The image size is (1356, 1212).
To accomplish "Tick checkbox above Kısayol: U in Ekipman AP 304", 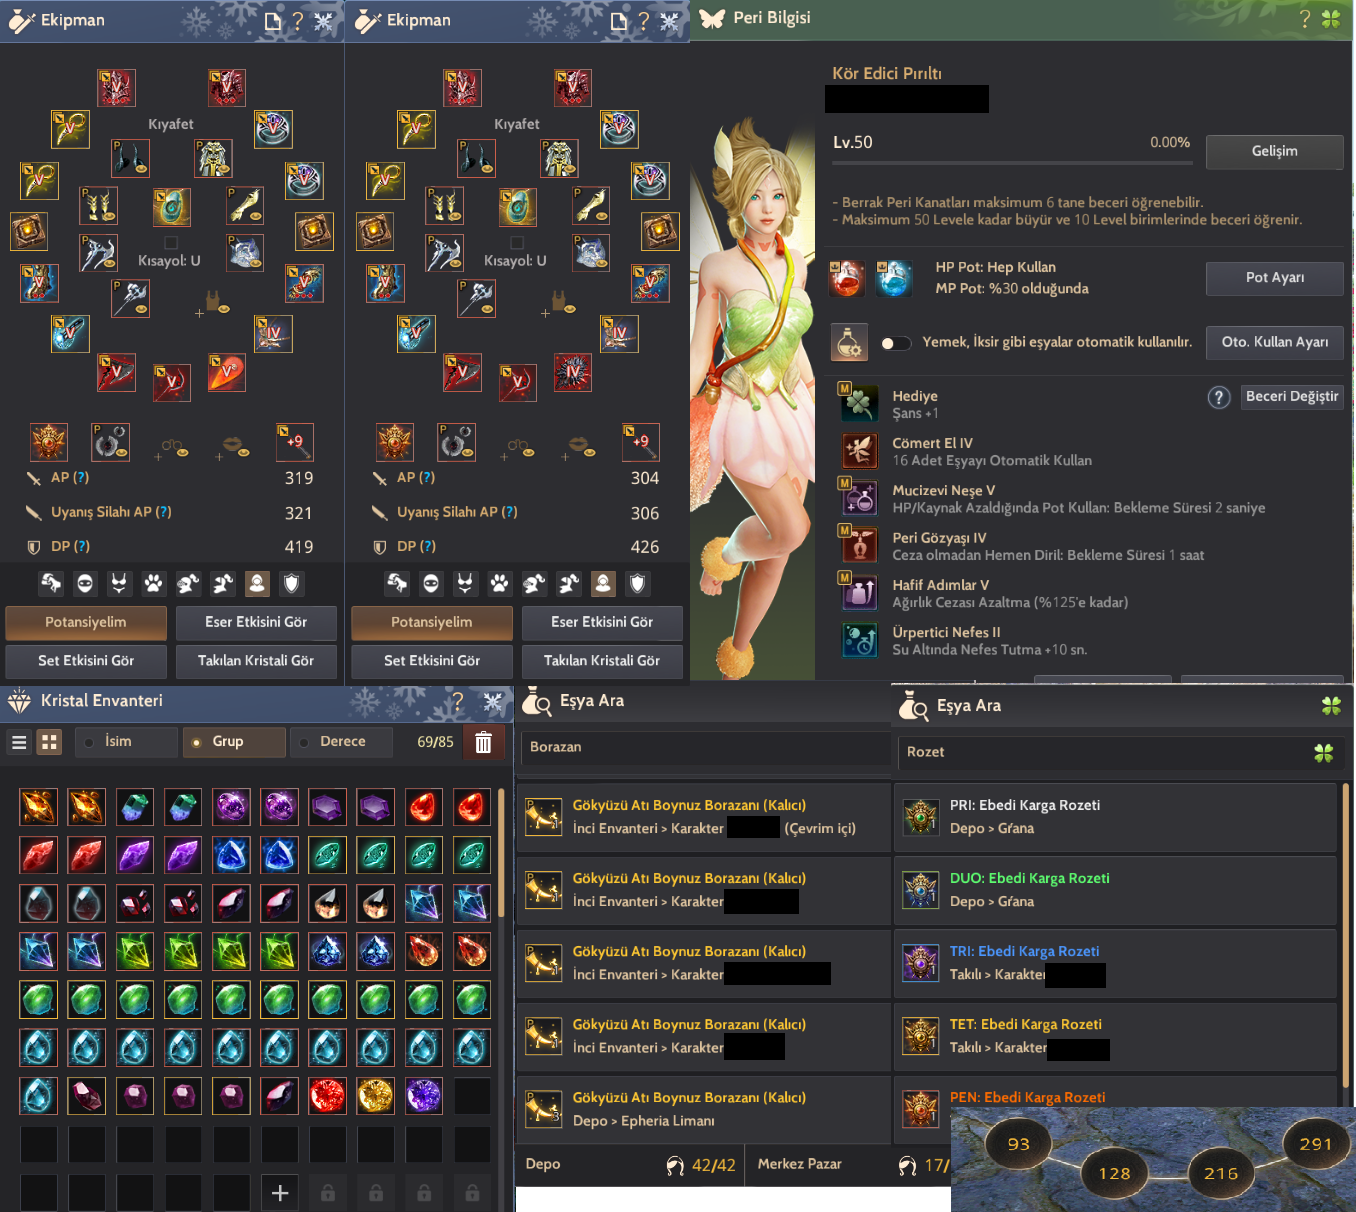I will click(517, 243).
